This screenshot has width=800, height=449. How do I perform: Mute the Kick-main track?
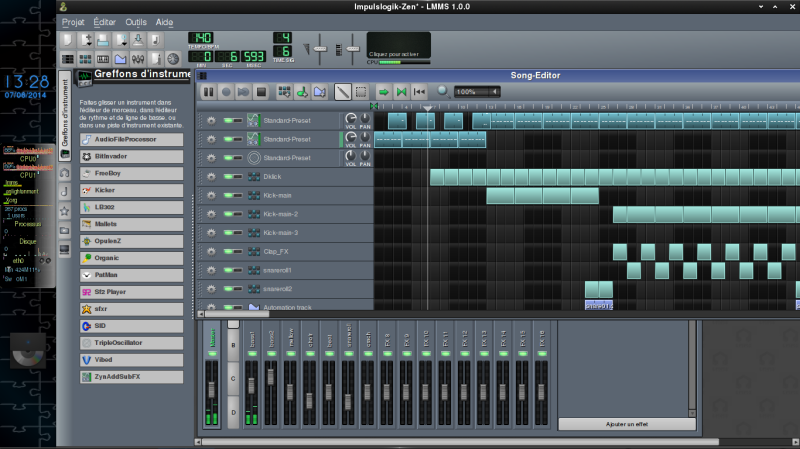228,196
